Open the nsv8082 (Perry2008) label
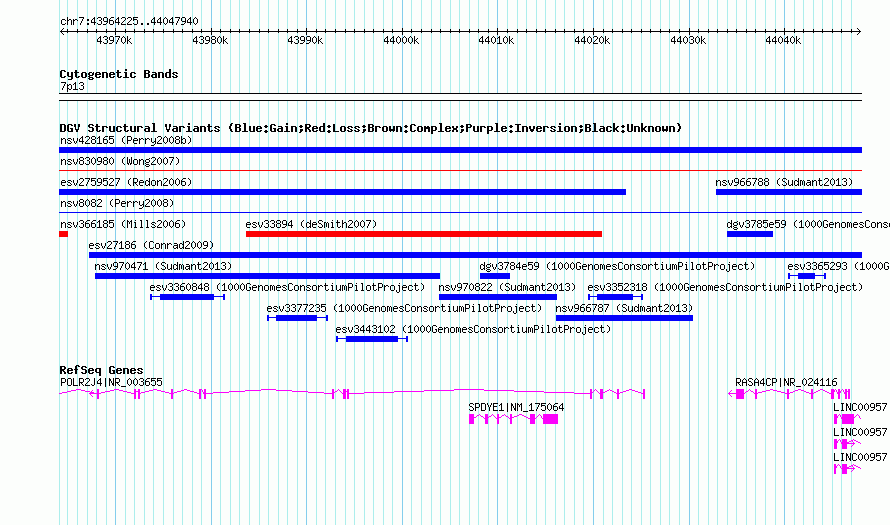 [117, 203]
